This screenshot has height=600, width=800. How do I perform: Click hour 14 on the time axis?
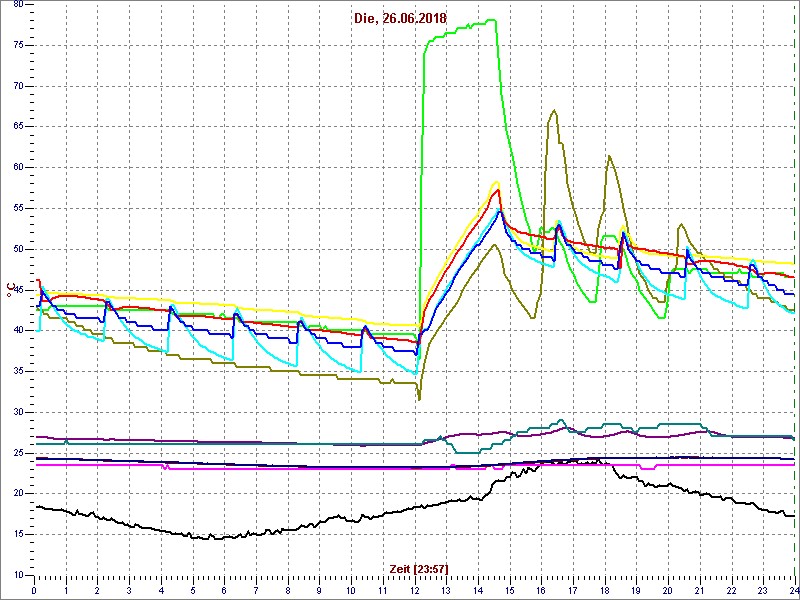coord(478,590)
